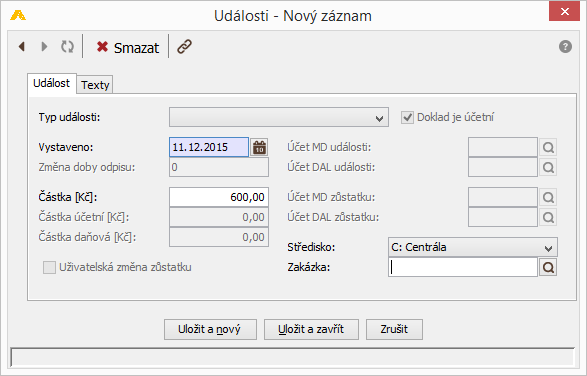Enable Uživatelská změna zůstatku checkbox

click(49, 267)
